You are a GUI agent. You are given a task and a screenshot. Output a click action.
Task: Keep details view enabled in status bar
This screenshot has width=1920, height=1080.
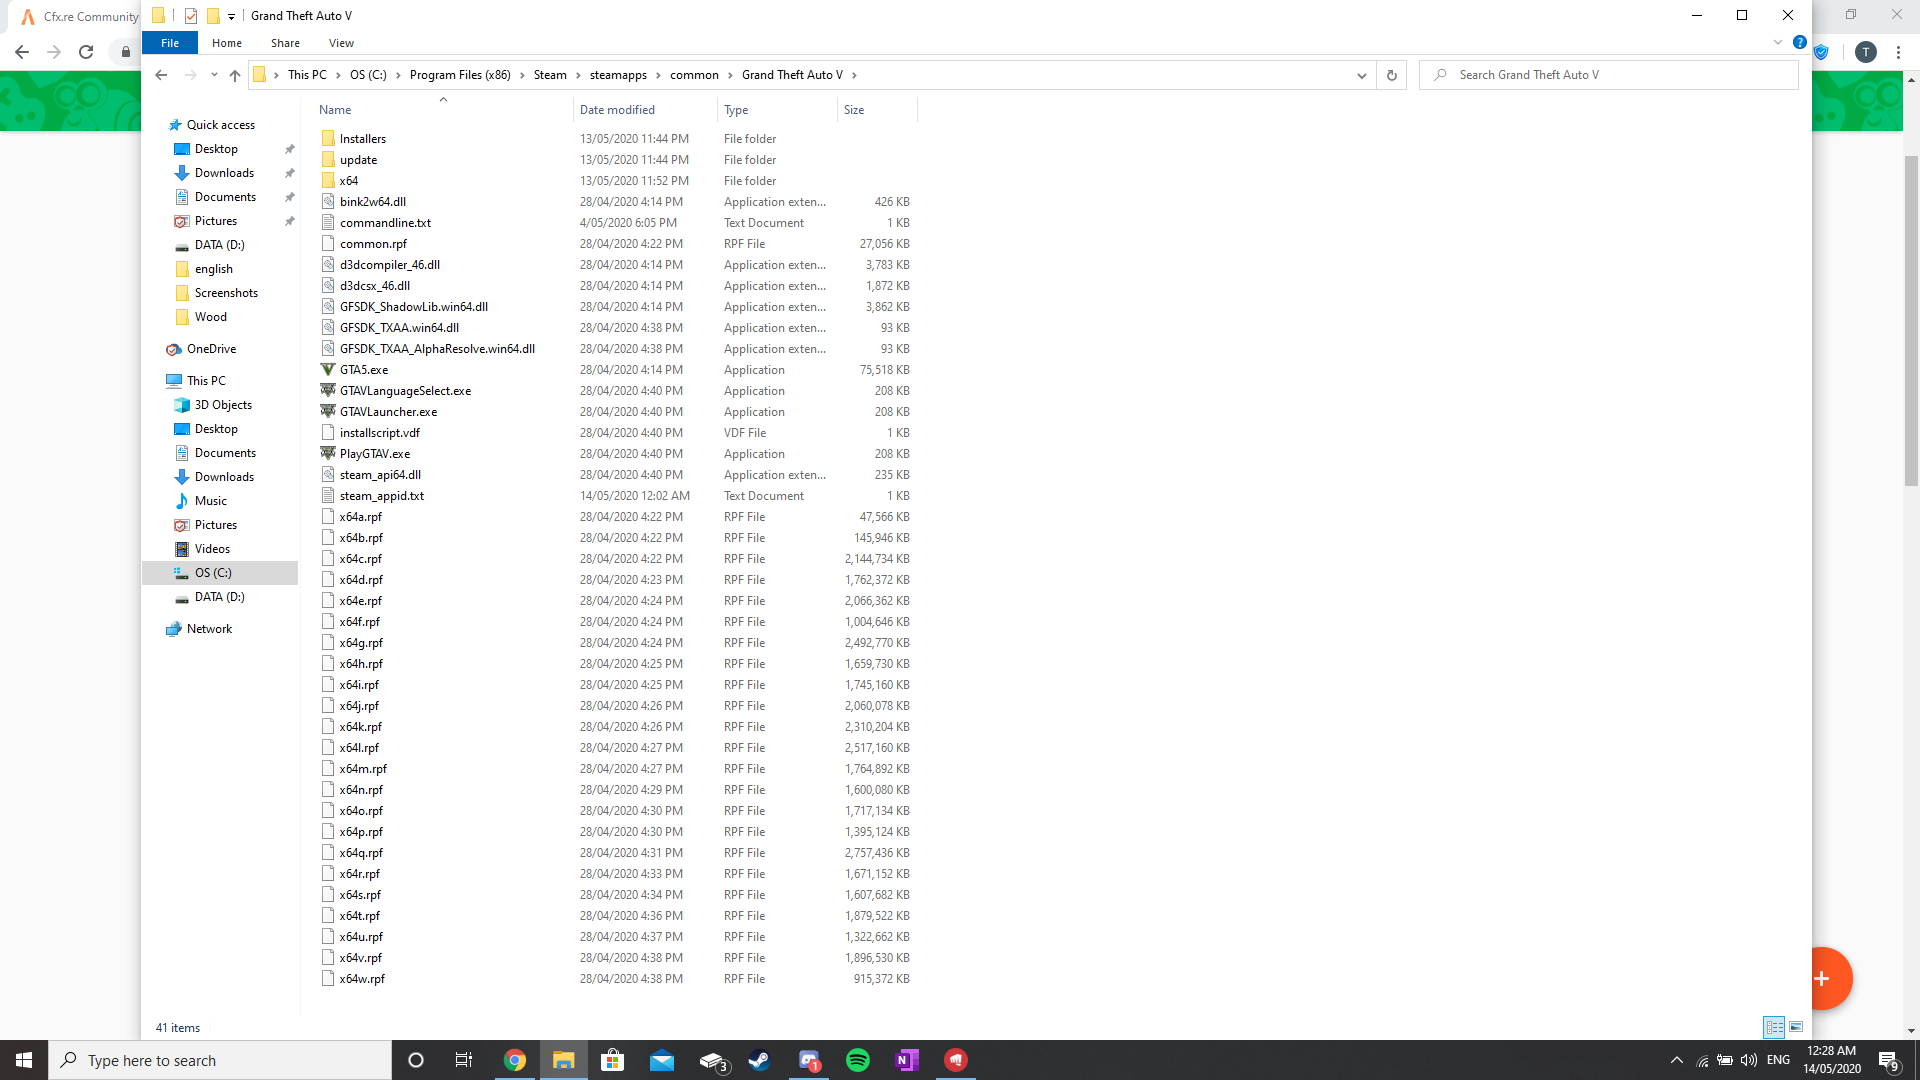point(1775,1027)
